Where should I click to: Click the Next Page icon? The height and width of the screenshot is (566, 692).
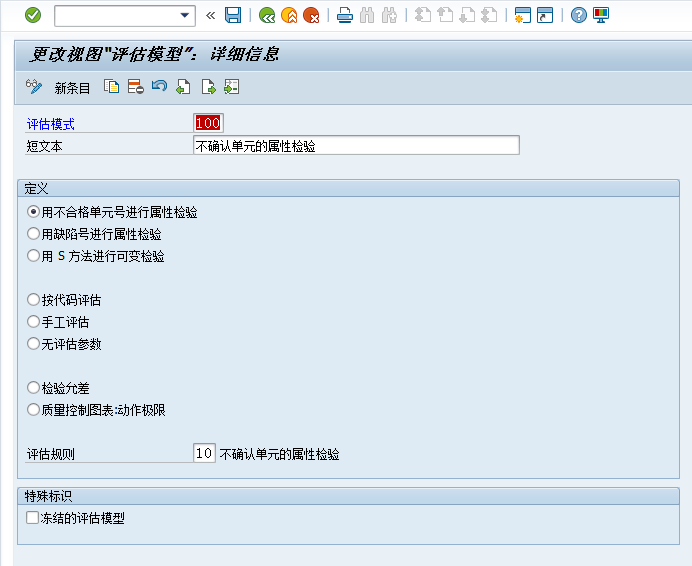click(467, 15)
